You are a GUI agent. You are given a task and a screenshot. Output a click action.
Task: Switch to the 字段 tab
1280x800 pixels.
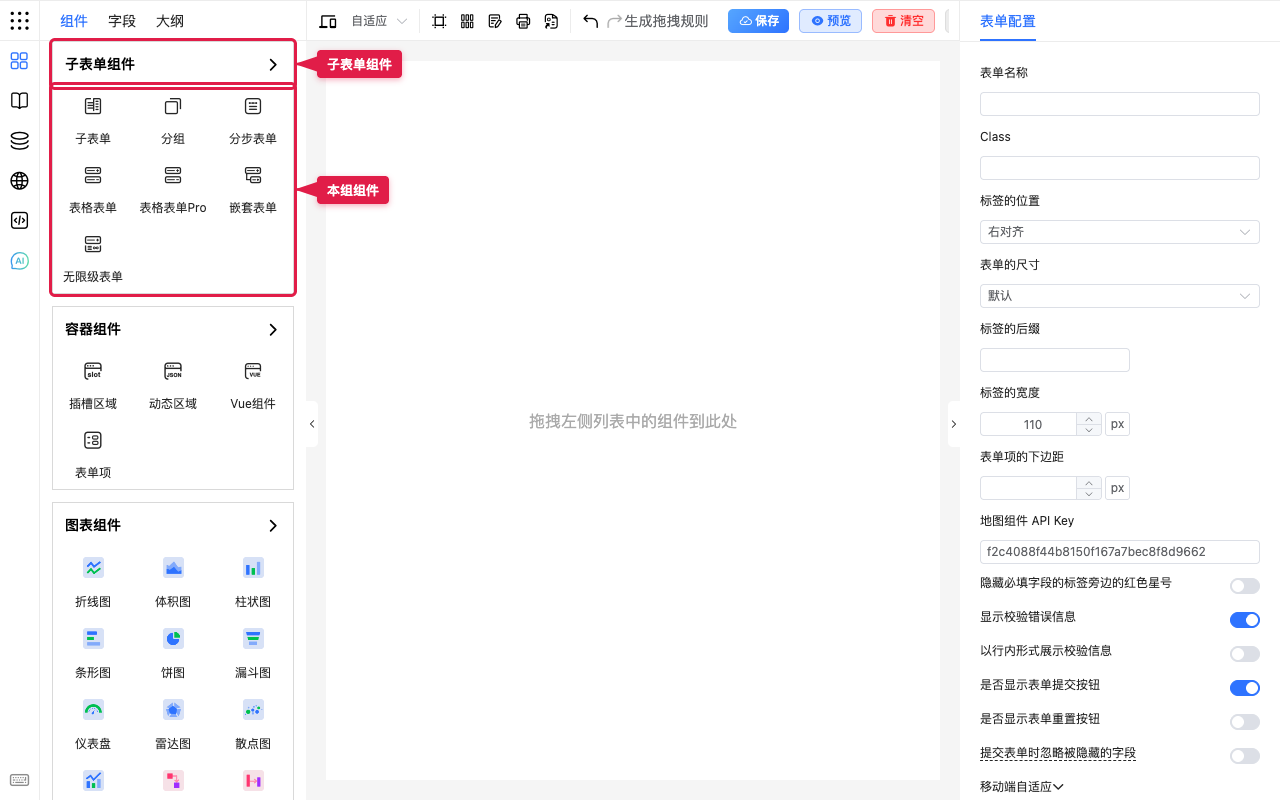pos(122,21)
